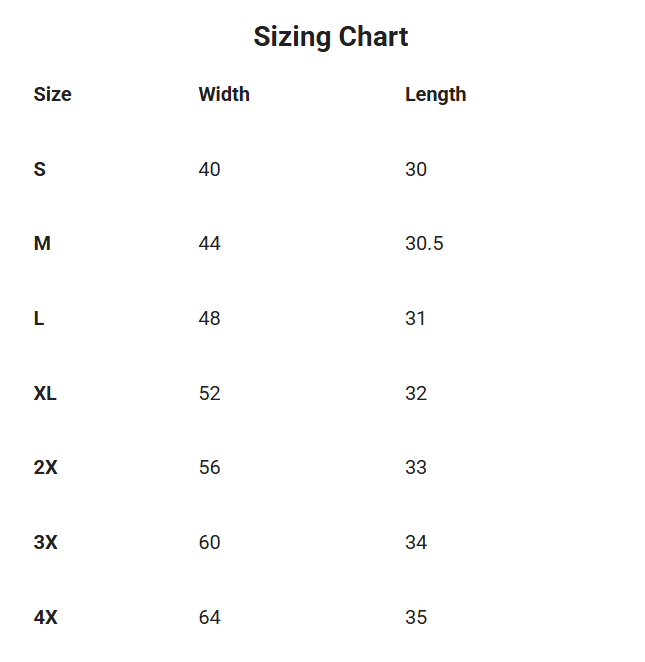Select the XL size row label
The image size is (645, 662).
45,393
